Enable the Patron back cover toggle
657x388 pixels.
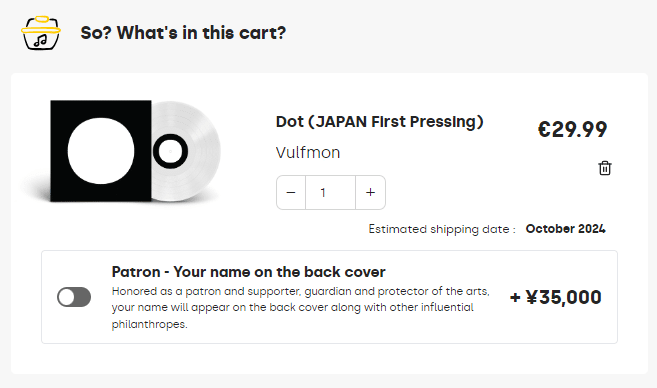coord(74,297)
